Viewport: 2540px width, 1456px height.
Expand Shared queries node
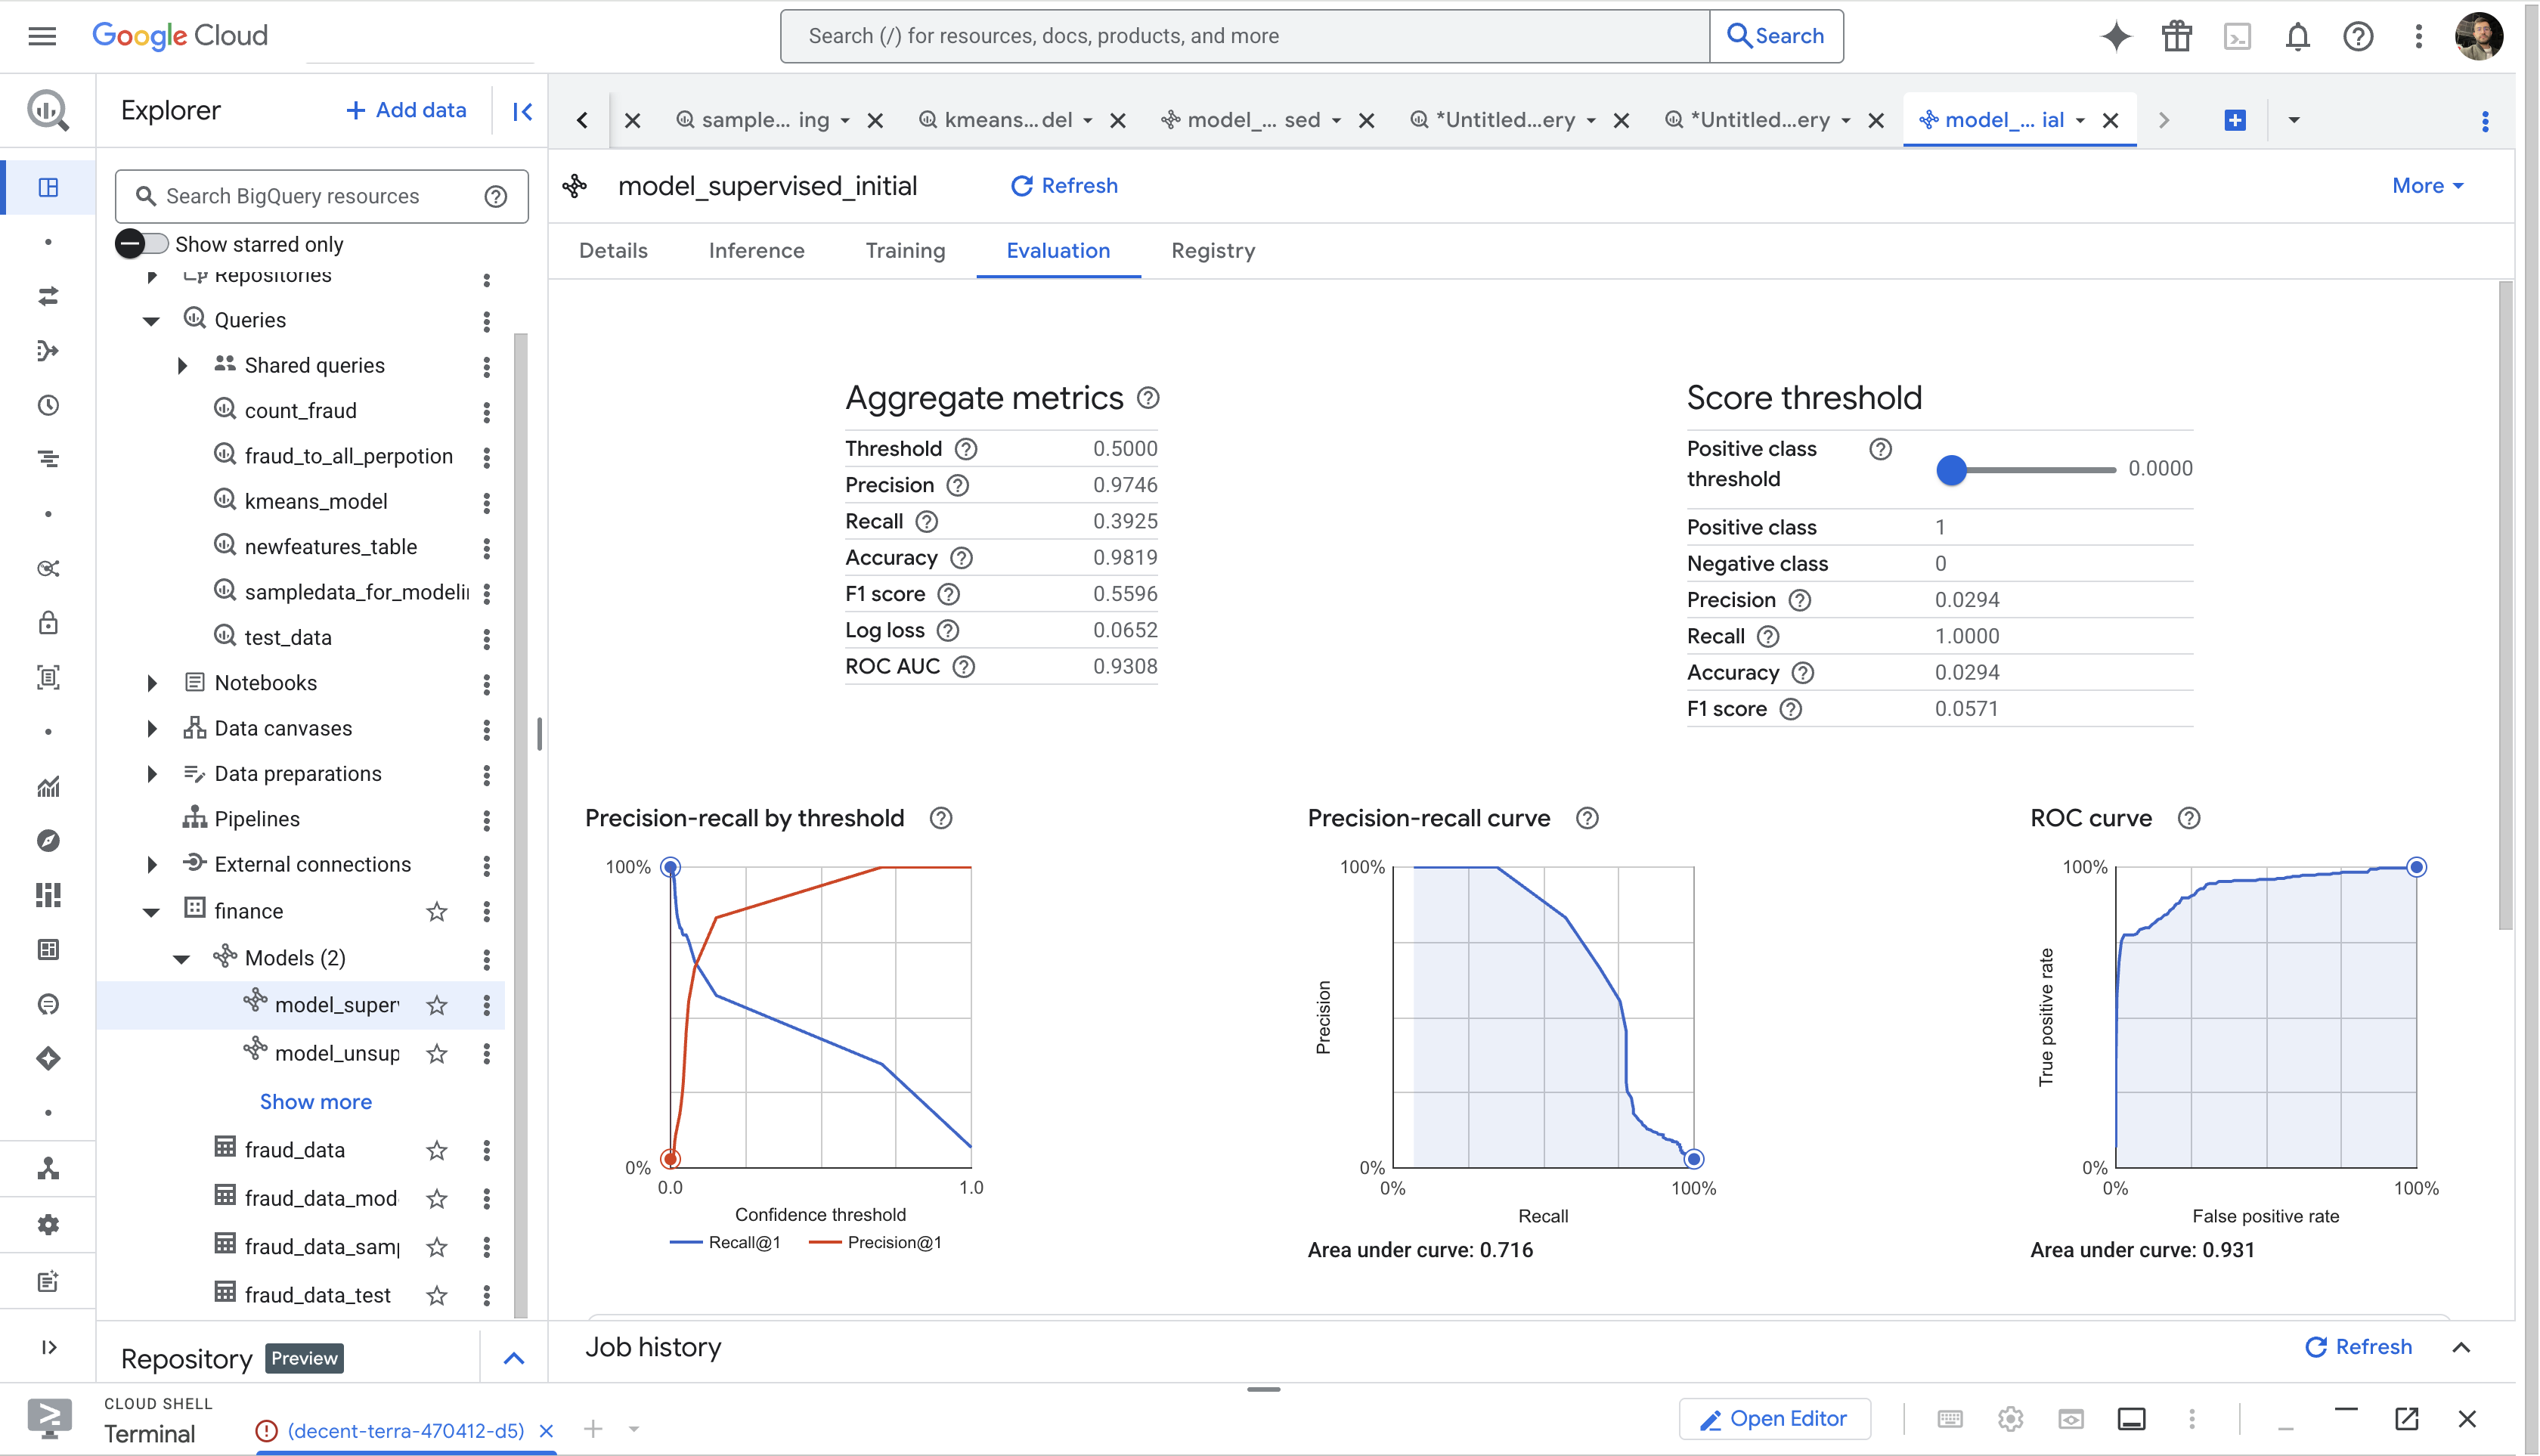(x=182, y=366)
